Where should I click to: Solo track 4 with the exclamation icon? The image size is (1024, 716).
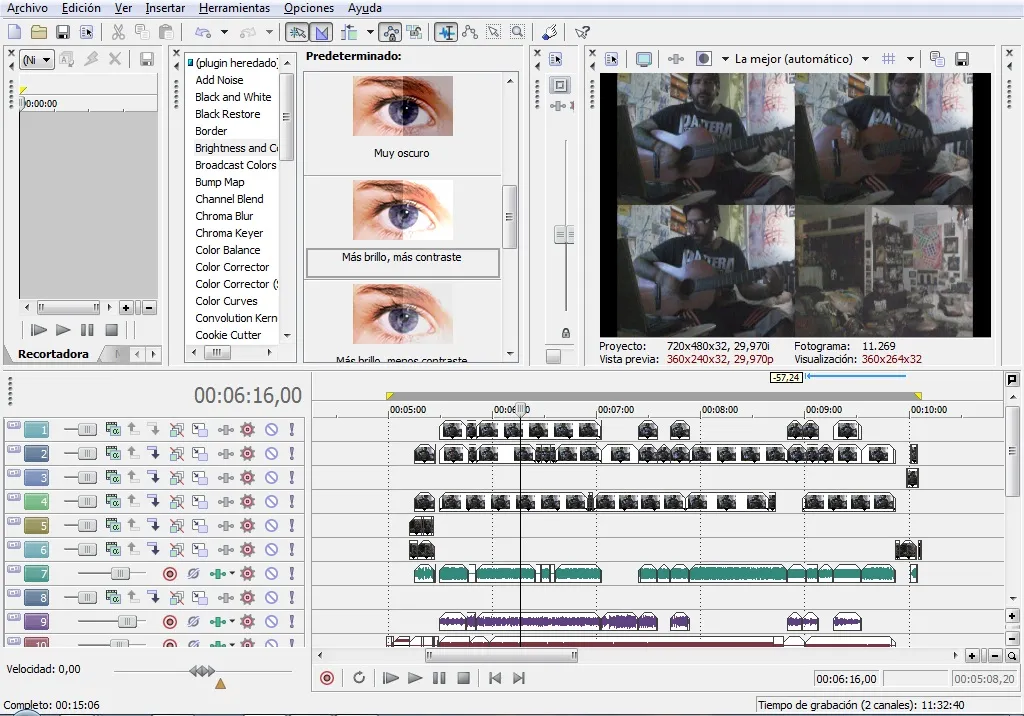coord(292,502)
